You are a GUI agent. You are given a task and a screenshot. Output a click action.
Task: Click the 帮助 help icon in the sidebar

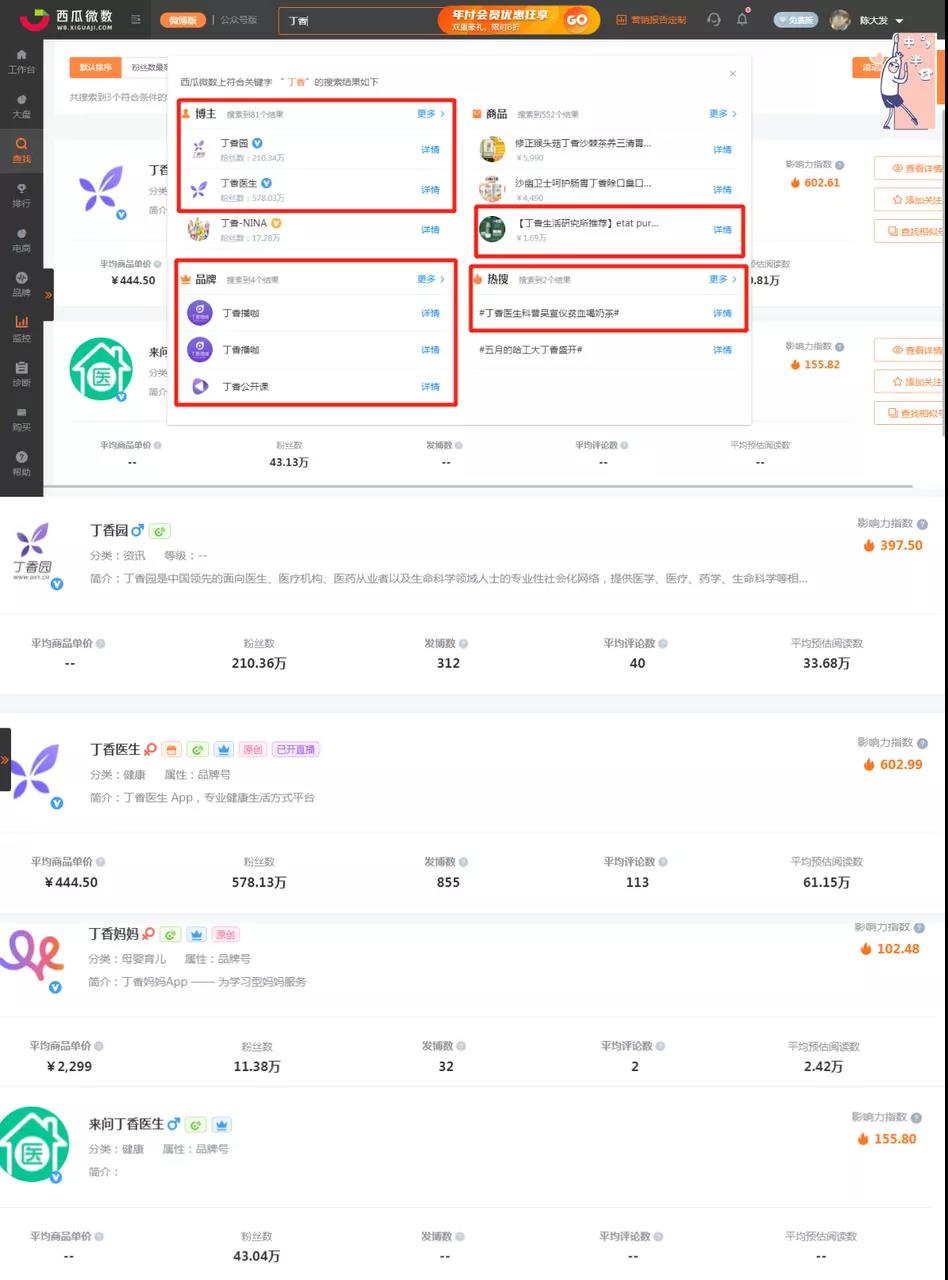(x=21, y=462)
